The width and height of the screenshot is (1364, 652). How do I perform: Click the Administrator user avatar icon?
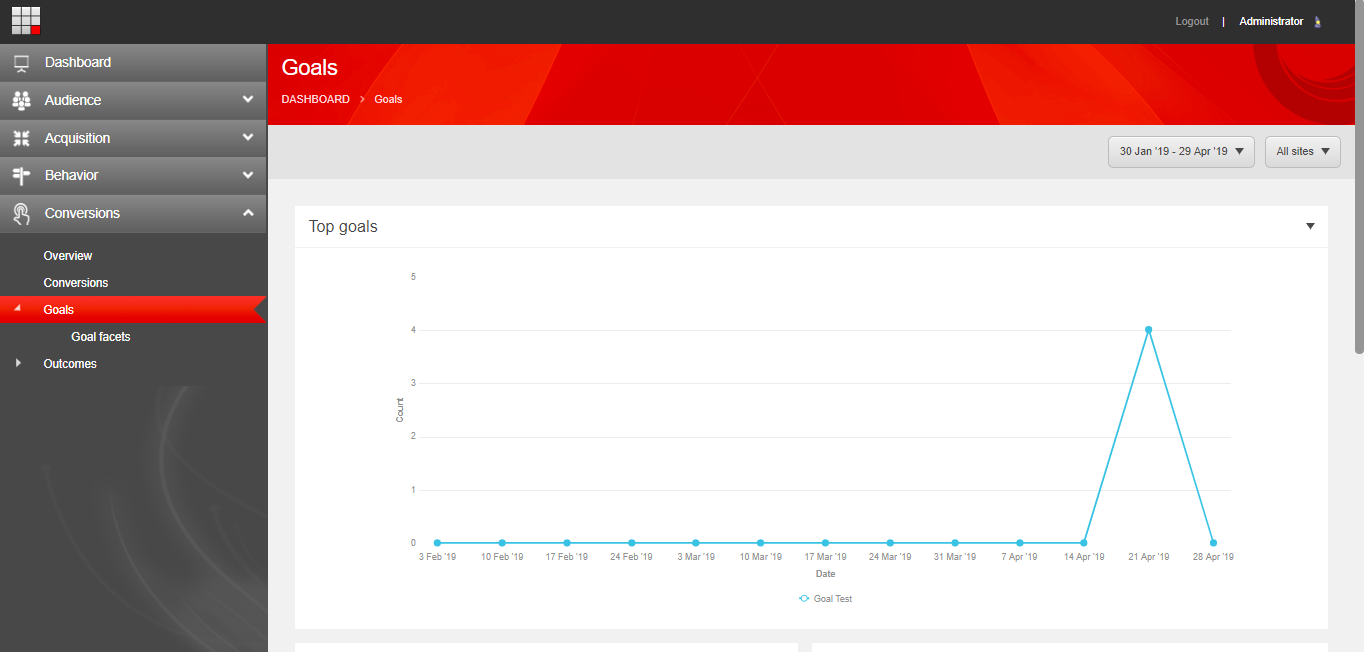click(1318, 22)
